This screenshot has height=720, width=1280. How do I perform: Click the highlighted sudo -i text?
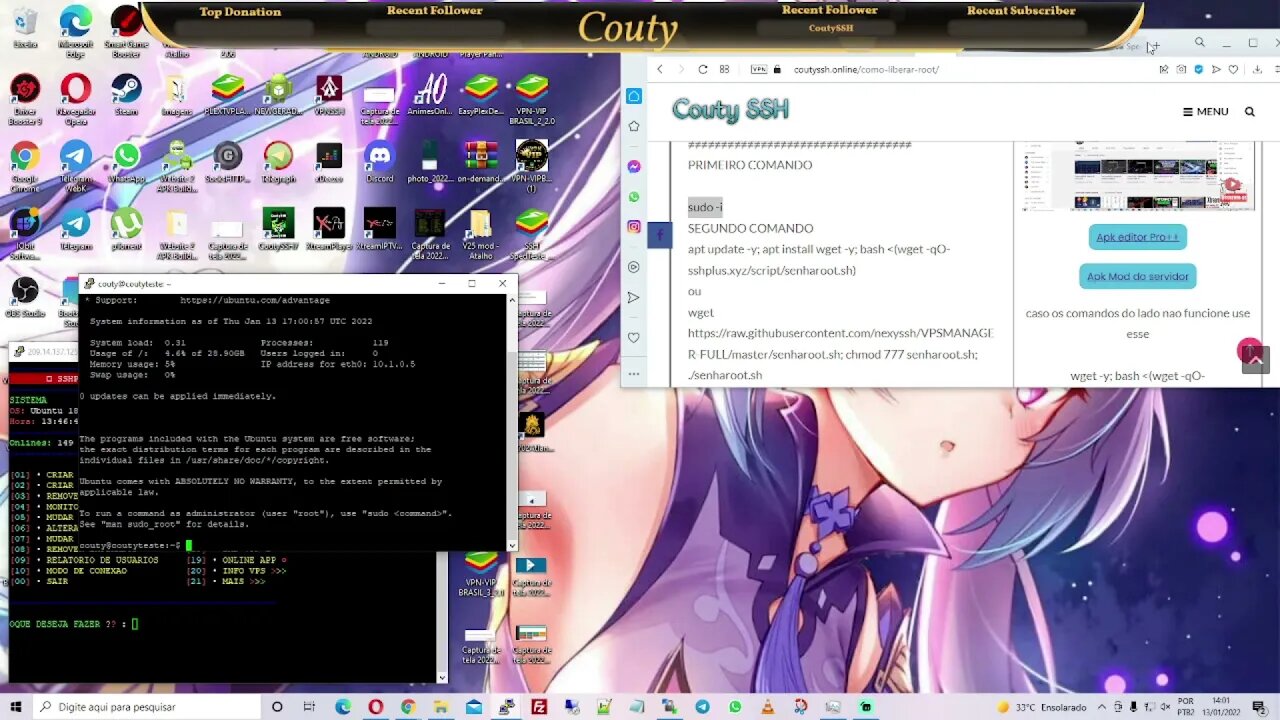(x=705, y=207)
